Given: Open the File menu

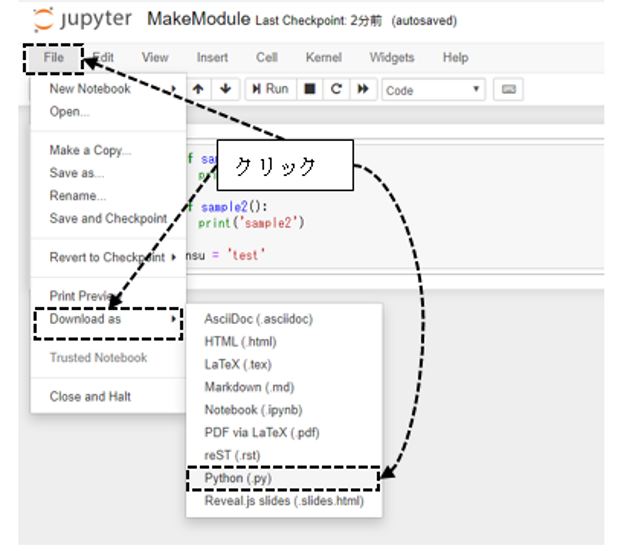Looking at the screenshot, I should coord(54,58).
